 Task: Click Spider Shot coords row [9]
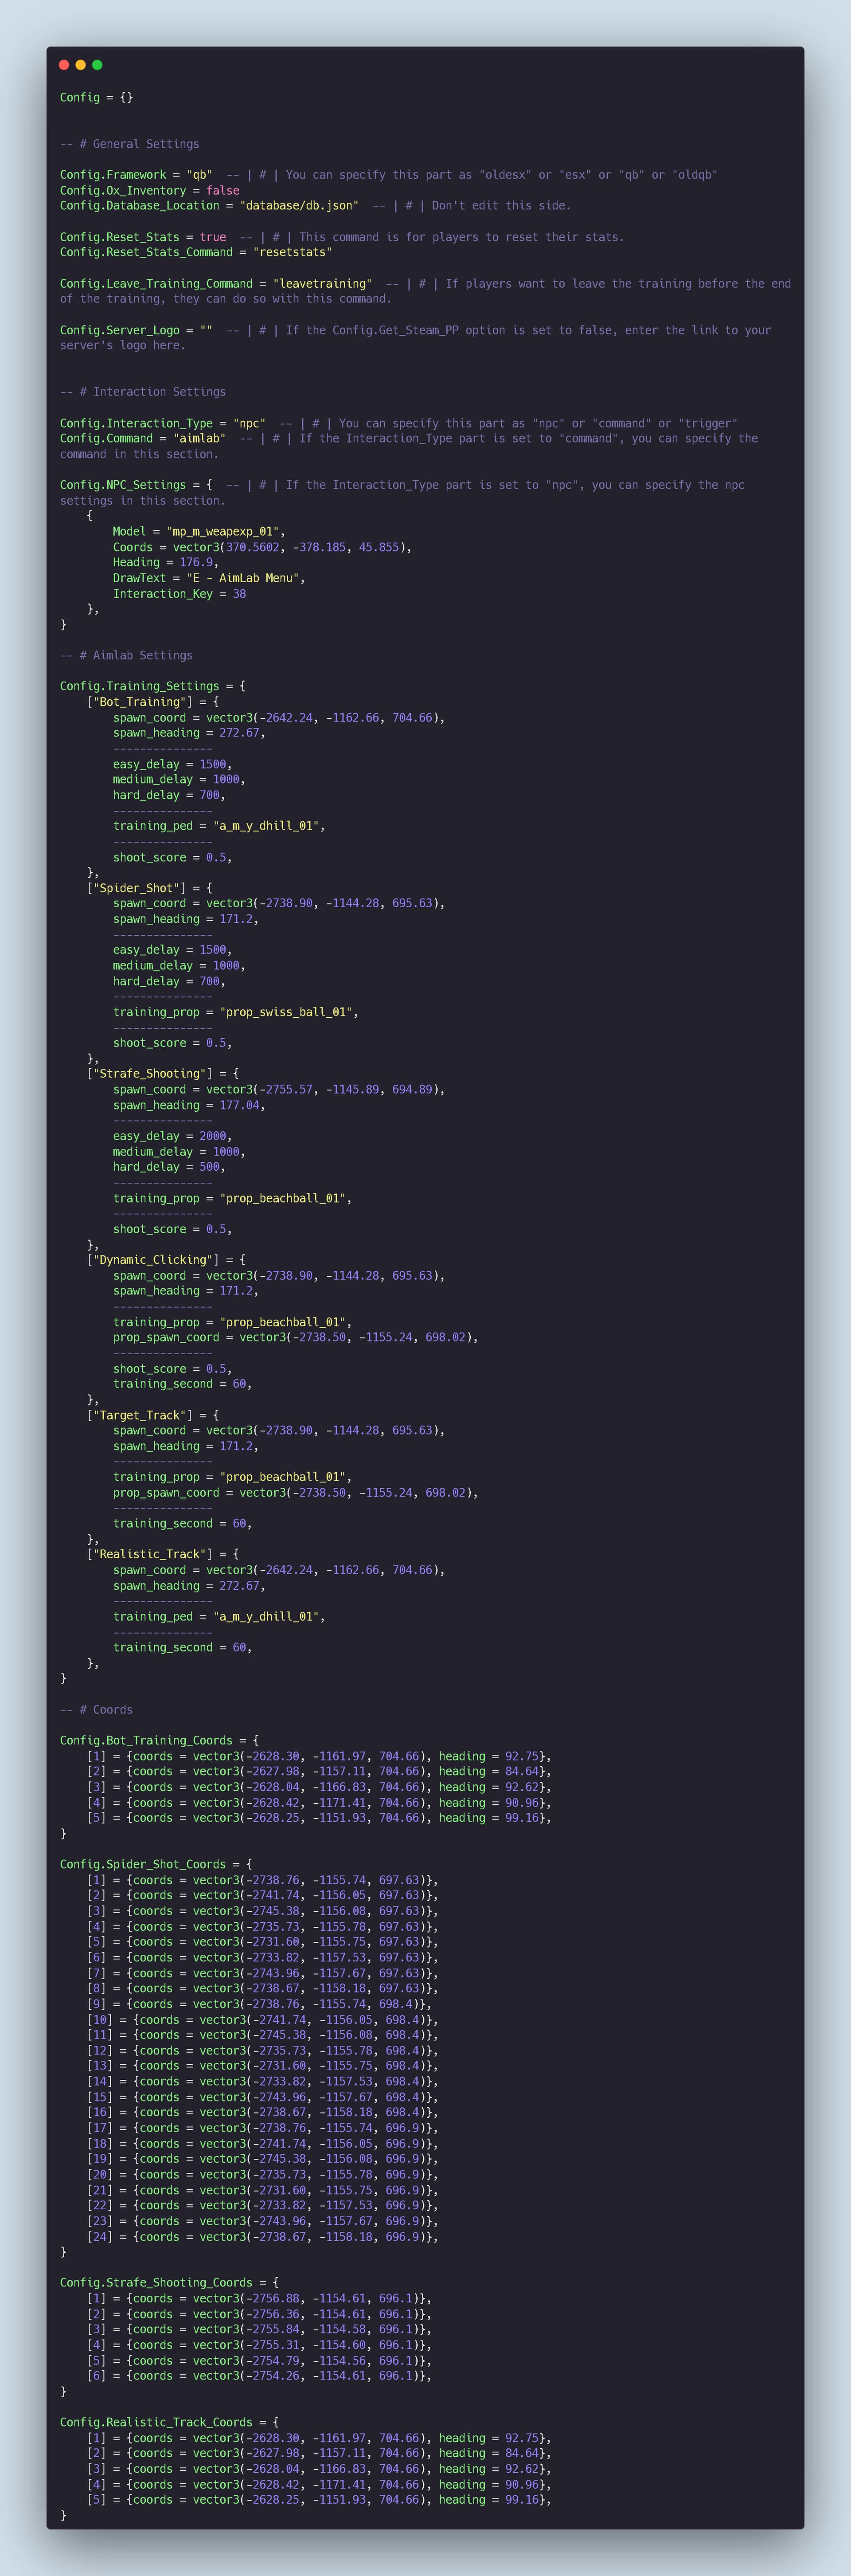(x=259, y=2004)
